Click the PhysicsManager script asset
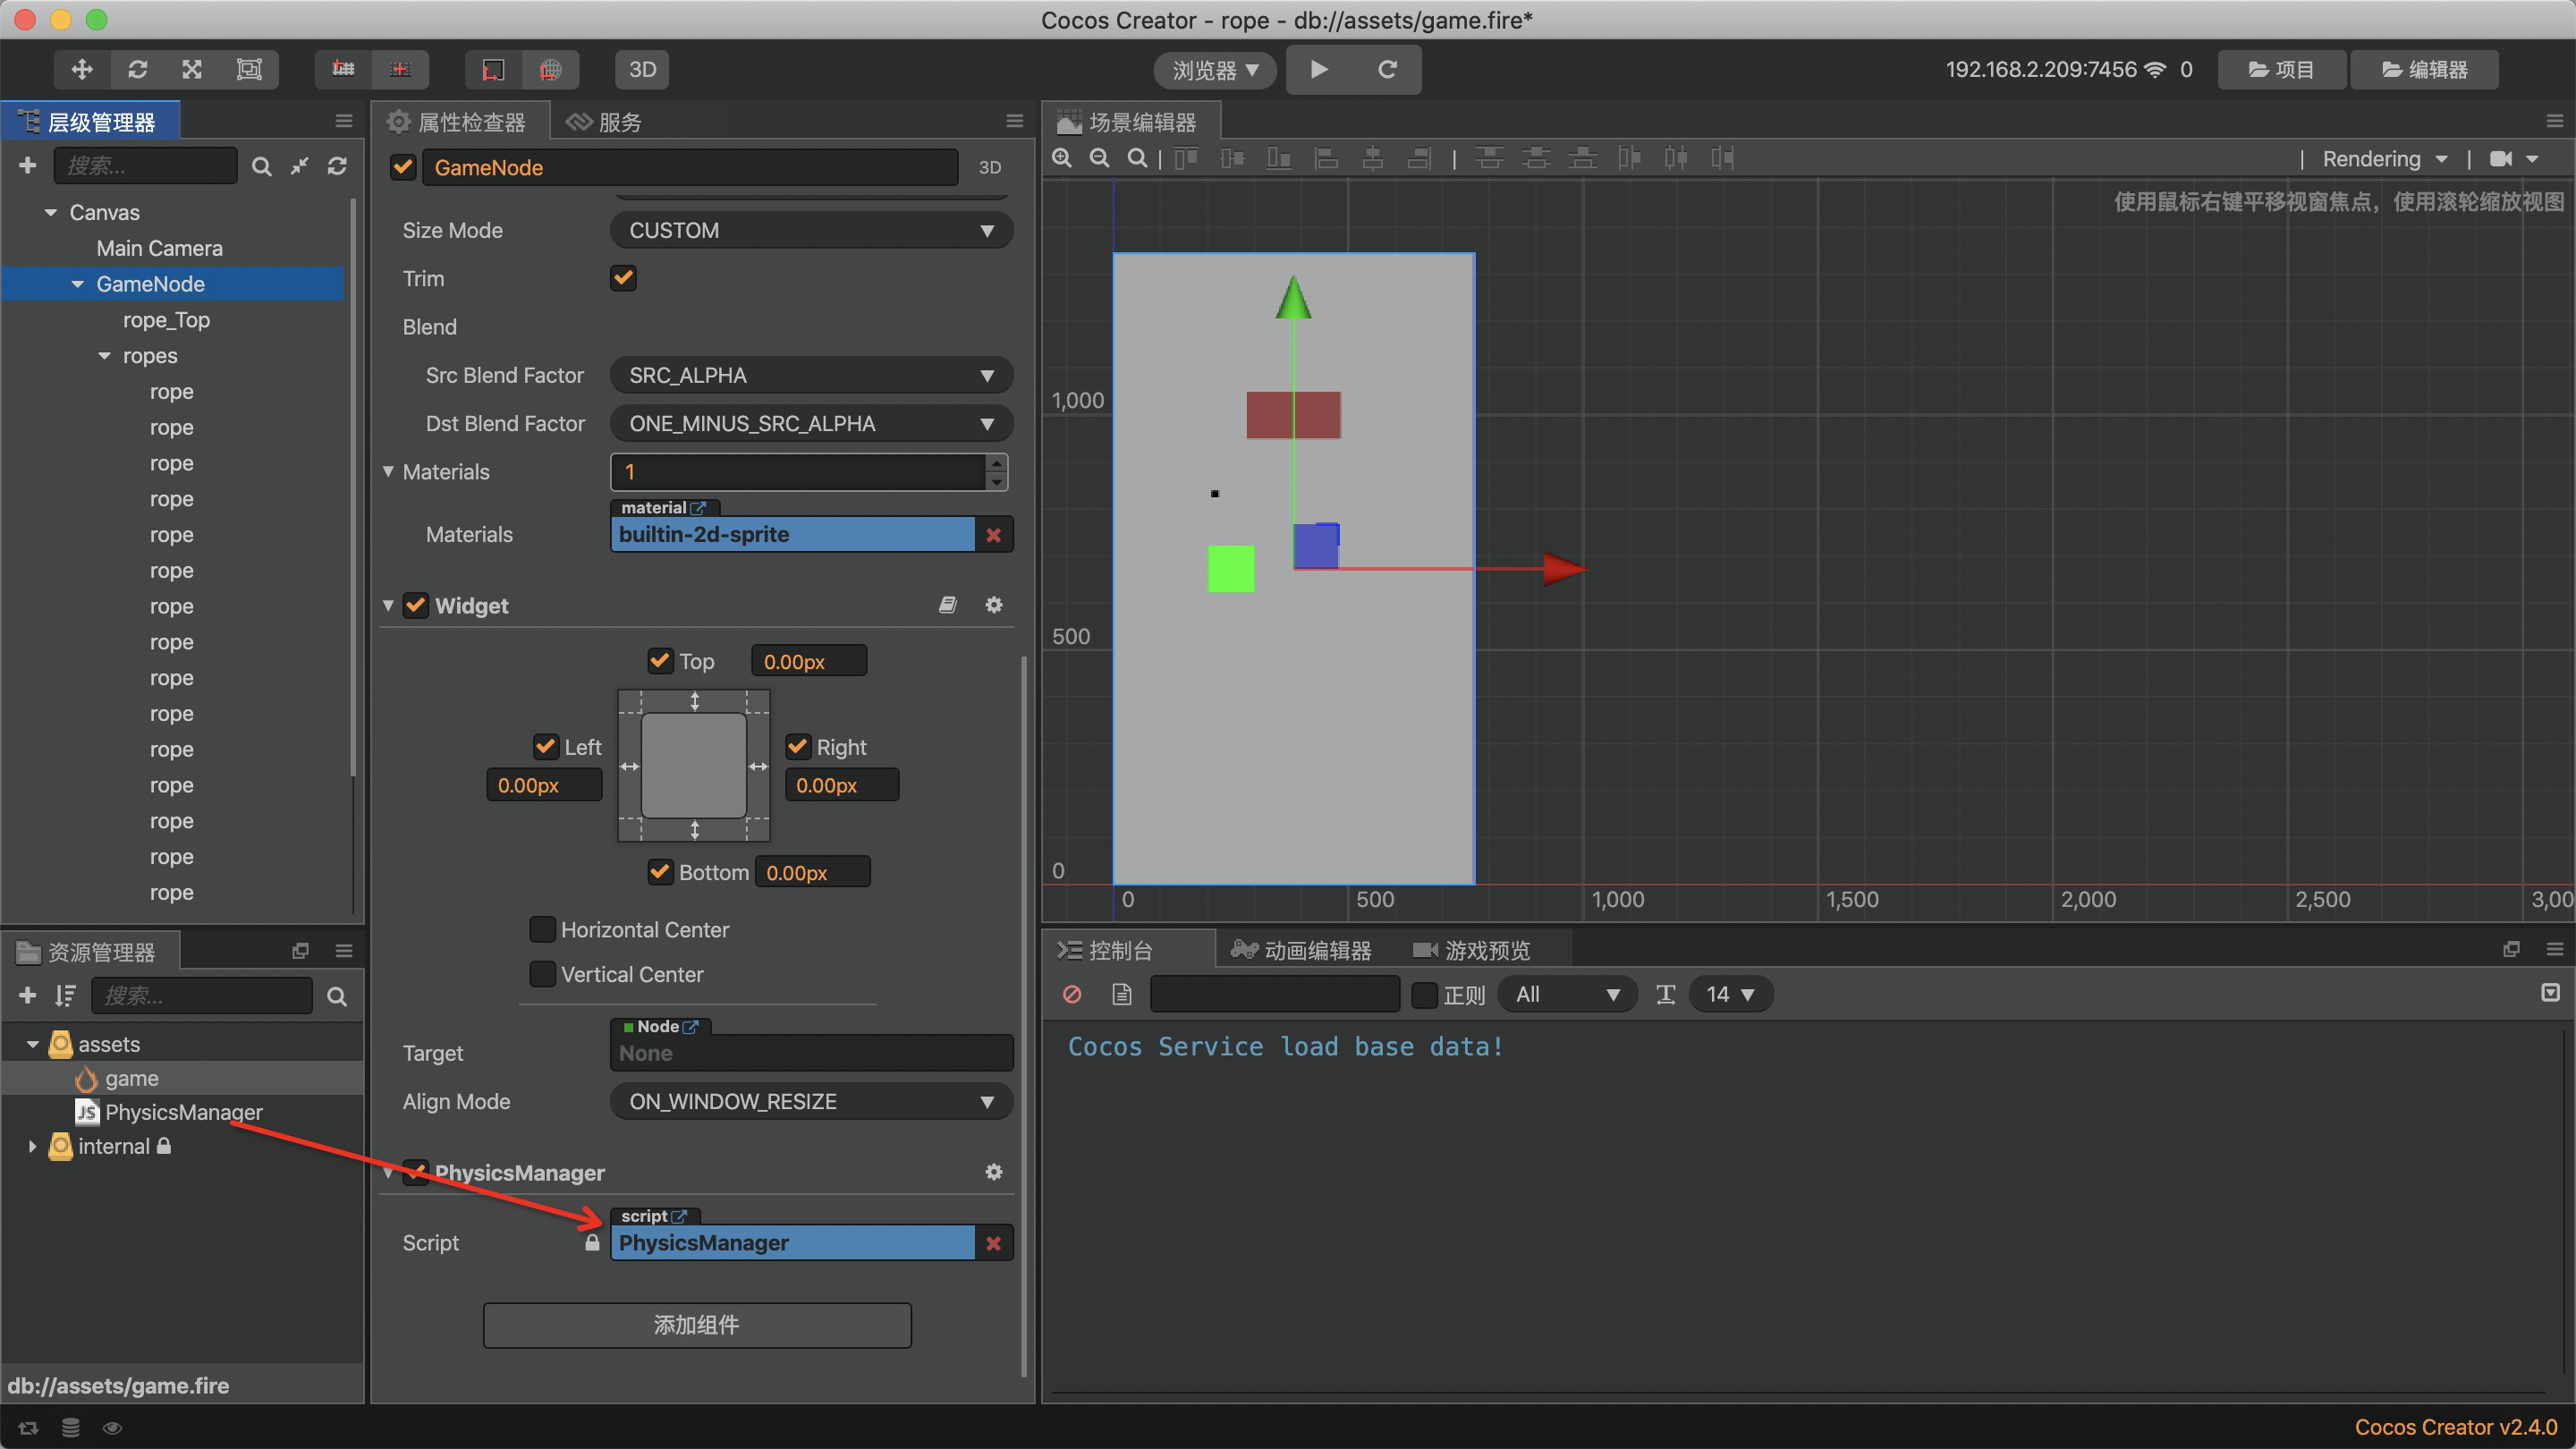The height and width of the screenshot is (1449, 2576). click(184, 1111)
